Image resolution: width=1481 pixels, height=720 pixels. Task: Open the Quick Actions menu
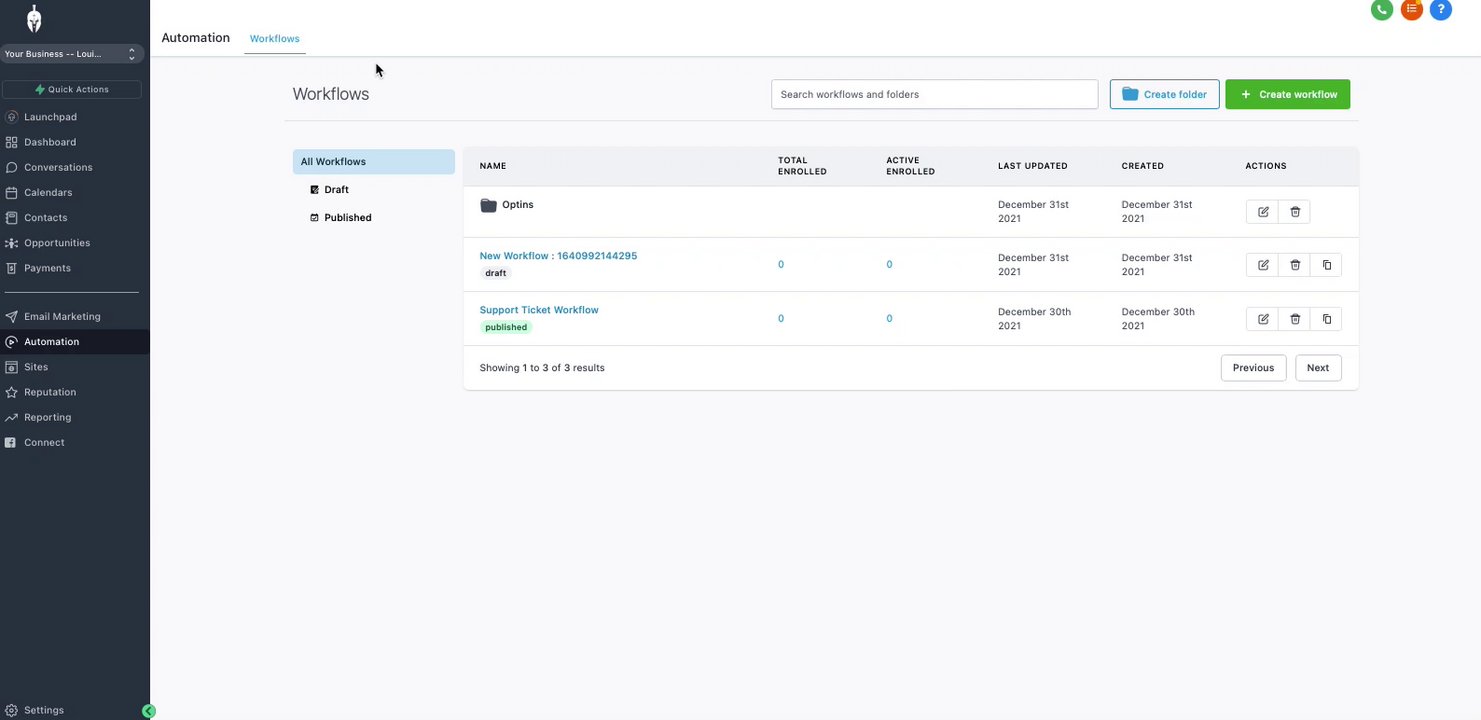72,90
